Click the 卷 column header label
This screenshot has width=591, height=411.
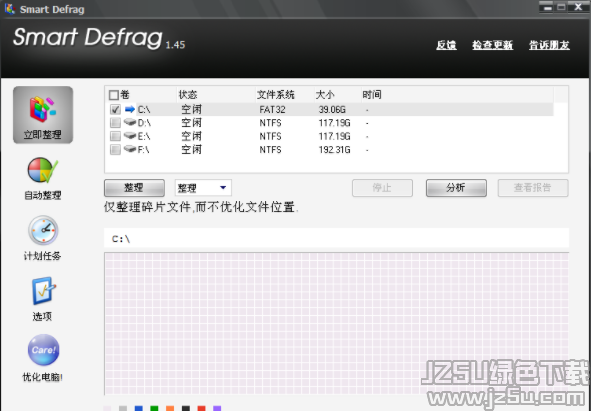point(125,95)
